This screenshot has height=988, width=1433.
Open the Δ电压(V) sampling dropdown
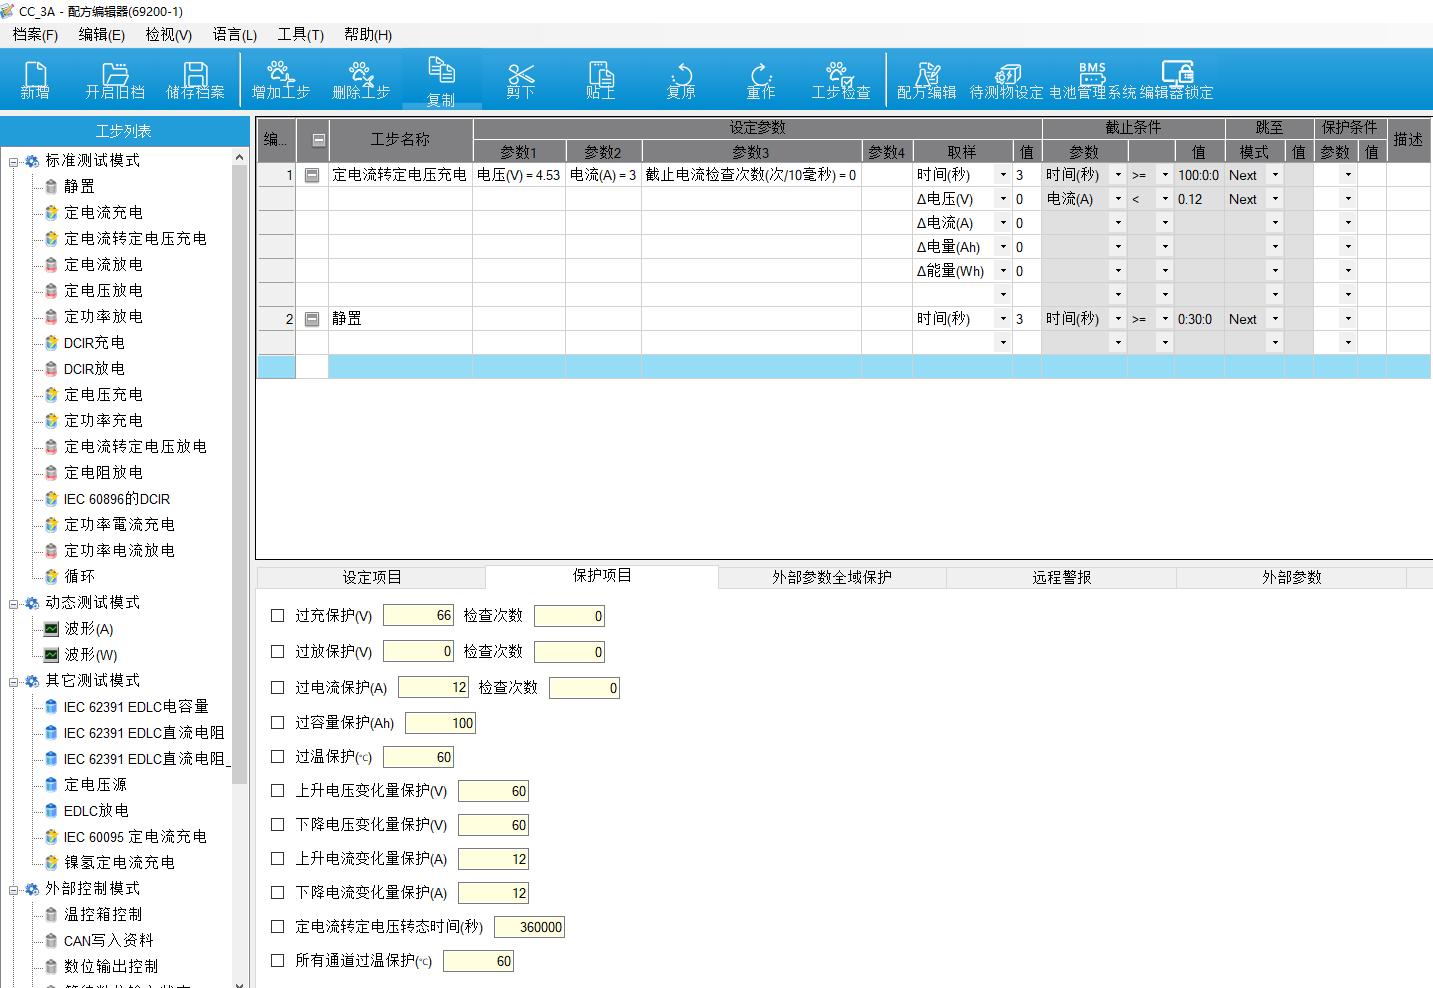1003,199
